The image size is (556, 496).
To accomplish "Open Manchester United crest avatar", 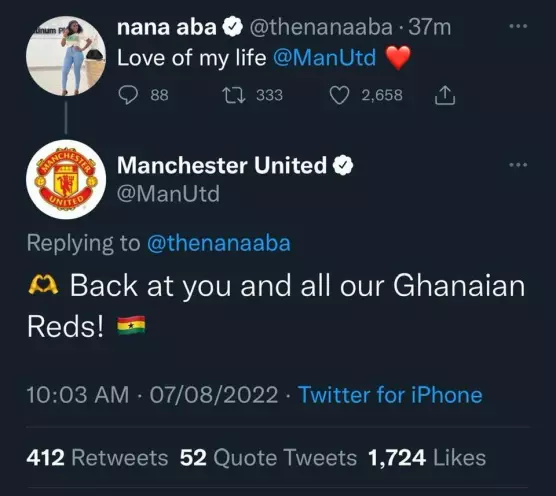I will click(66, 179).
